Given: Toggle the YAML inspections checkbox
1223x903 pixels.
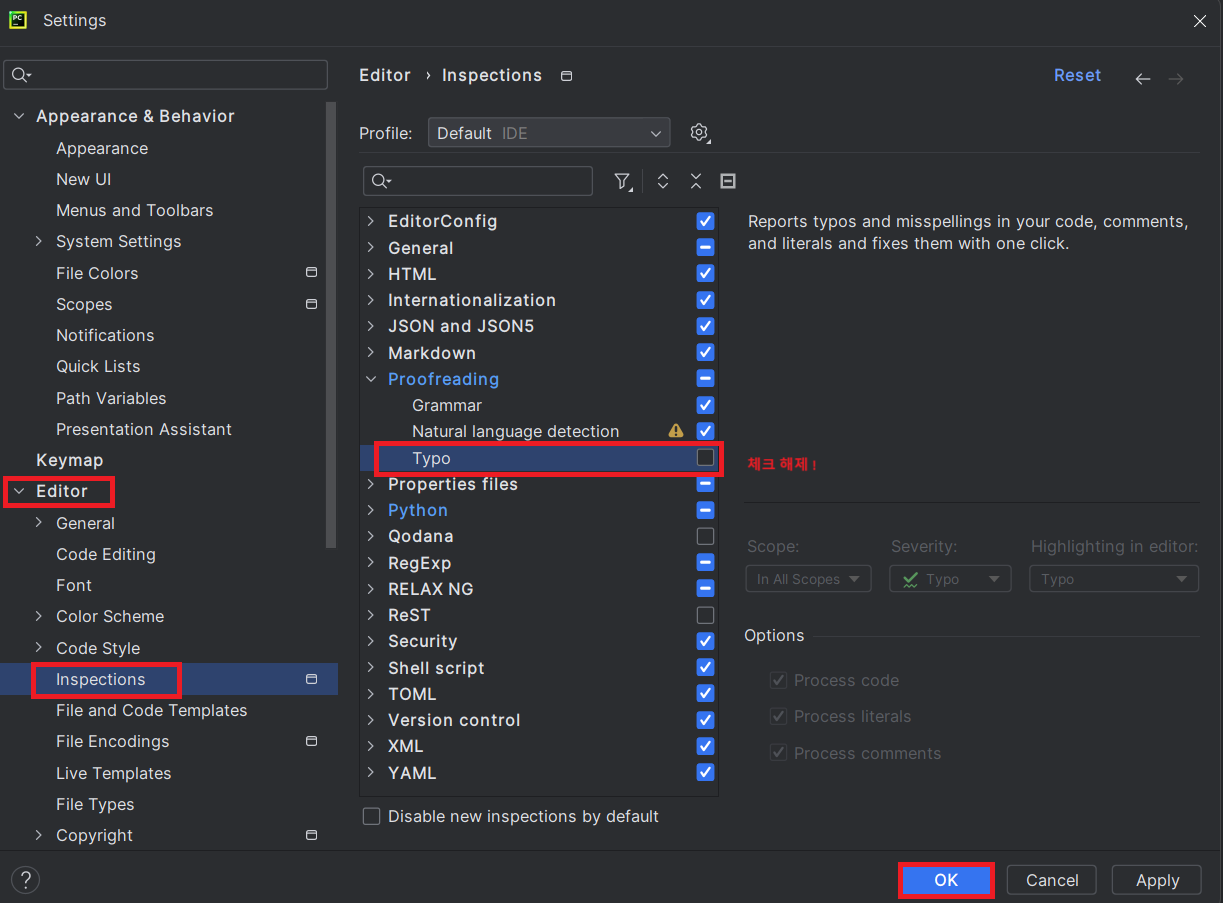Looking at the screenshot, I should point(705,772).
